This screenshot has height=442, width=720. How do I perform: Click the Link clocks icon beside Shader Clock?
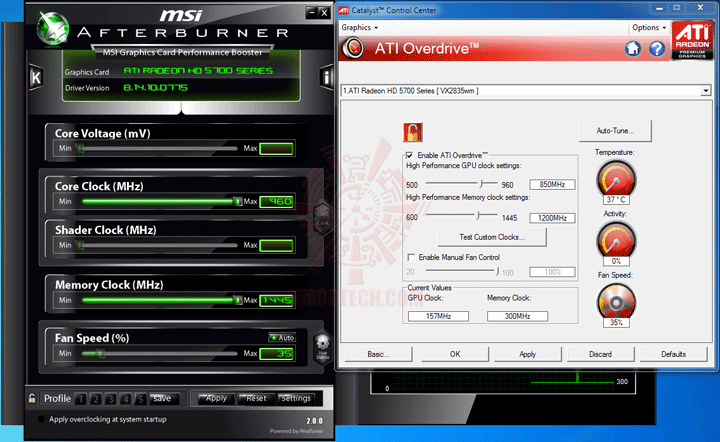pyautogui.click(x=322, y=218)
